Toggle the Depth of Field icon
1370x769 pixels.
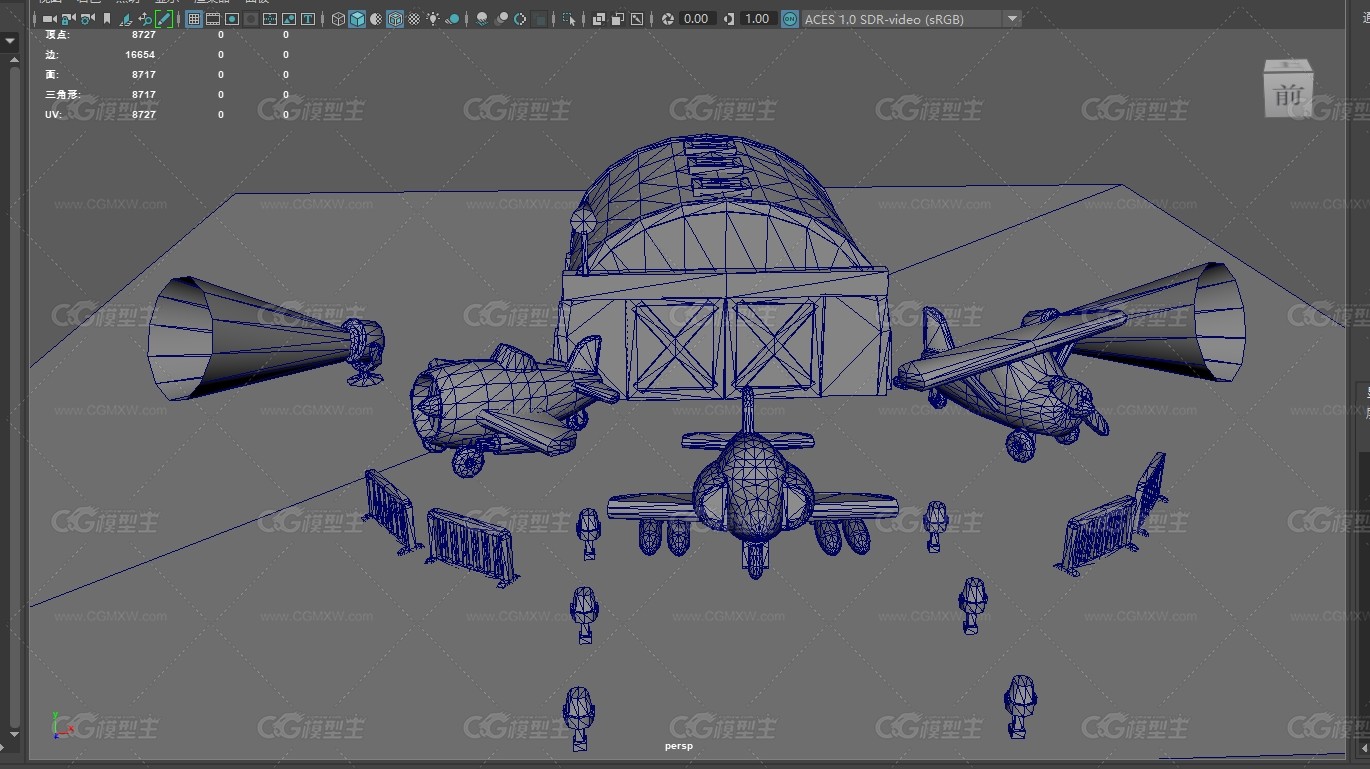(x=540, y=19)
